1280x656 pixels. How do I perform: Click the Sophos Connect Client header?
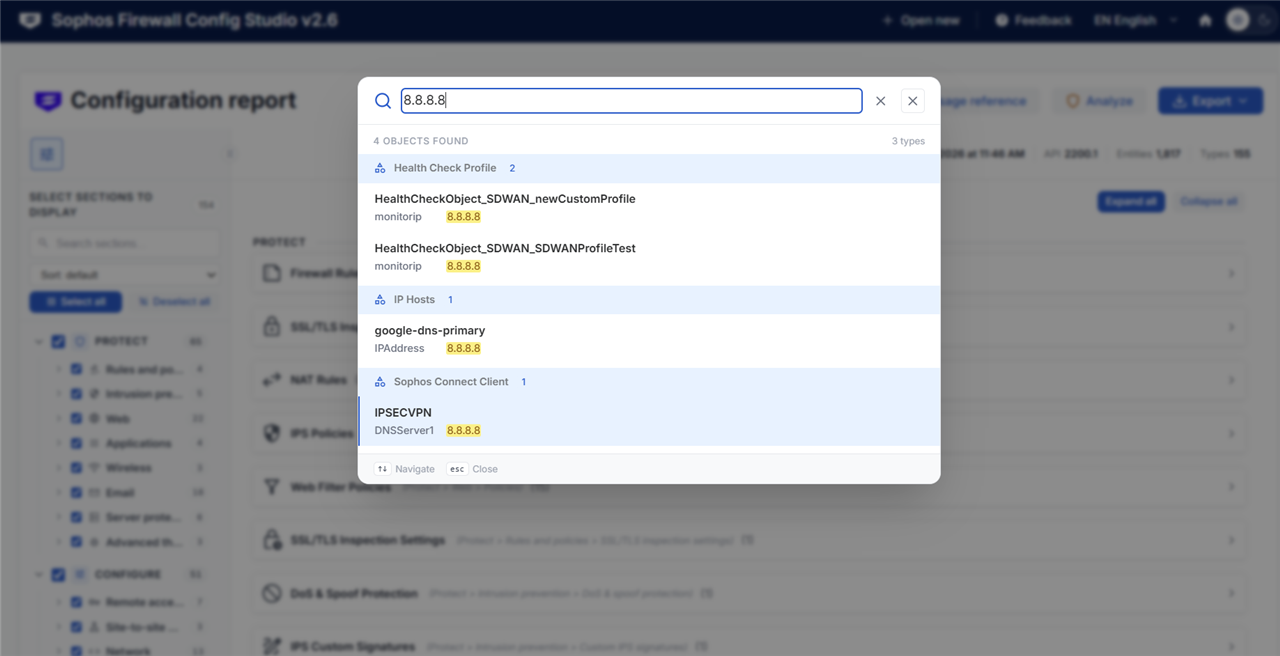[x=649, y=382]
